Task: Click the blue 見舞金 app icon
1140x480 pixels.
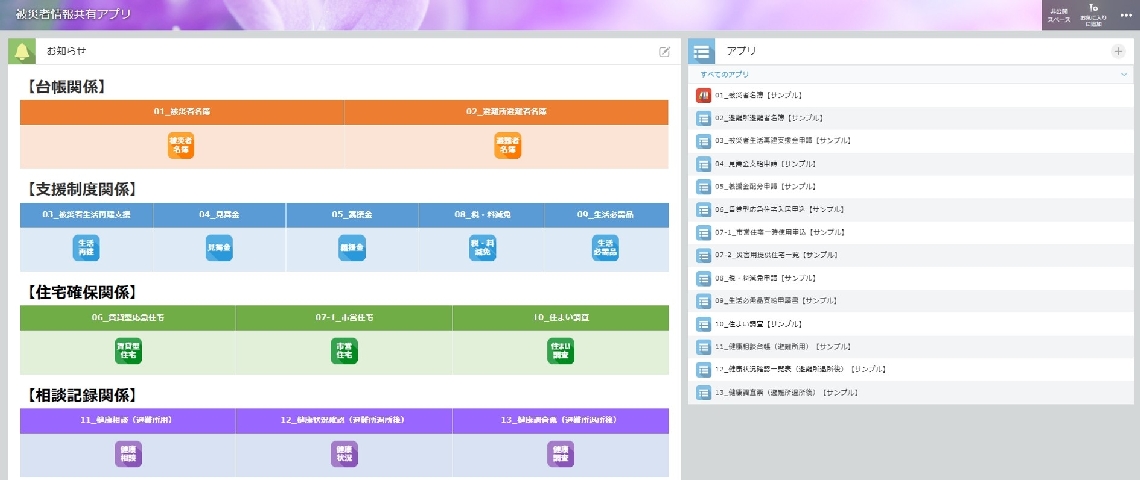Action: click(x=219, y=248)
